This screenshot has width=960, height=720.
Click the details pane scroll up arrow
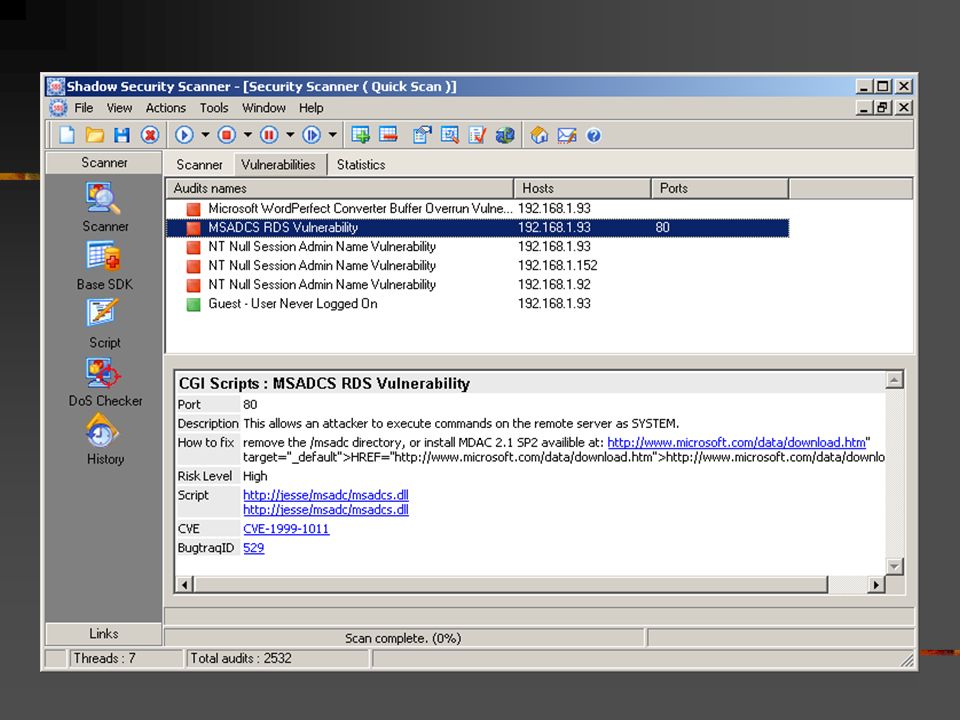pyautogui.click(x=894, y=380)
